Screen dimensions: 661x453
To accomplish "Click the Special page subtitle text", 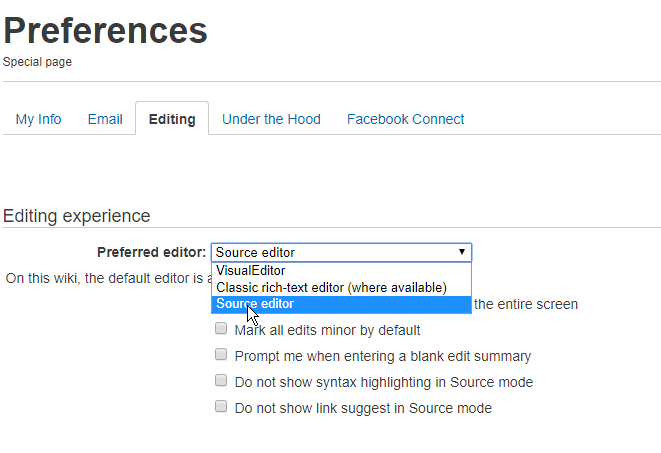I will (37, 62).
